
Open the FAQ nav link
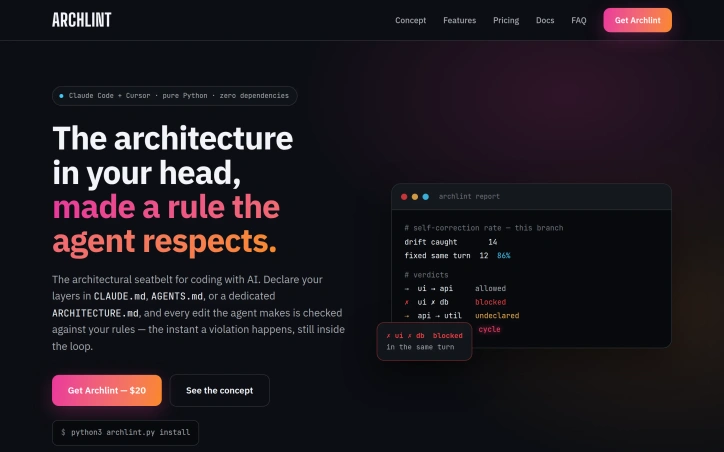point(579,20)
